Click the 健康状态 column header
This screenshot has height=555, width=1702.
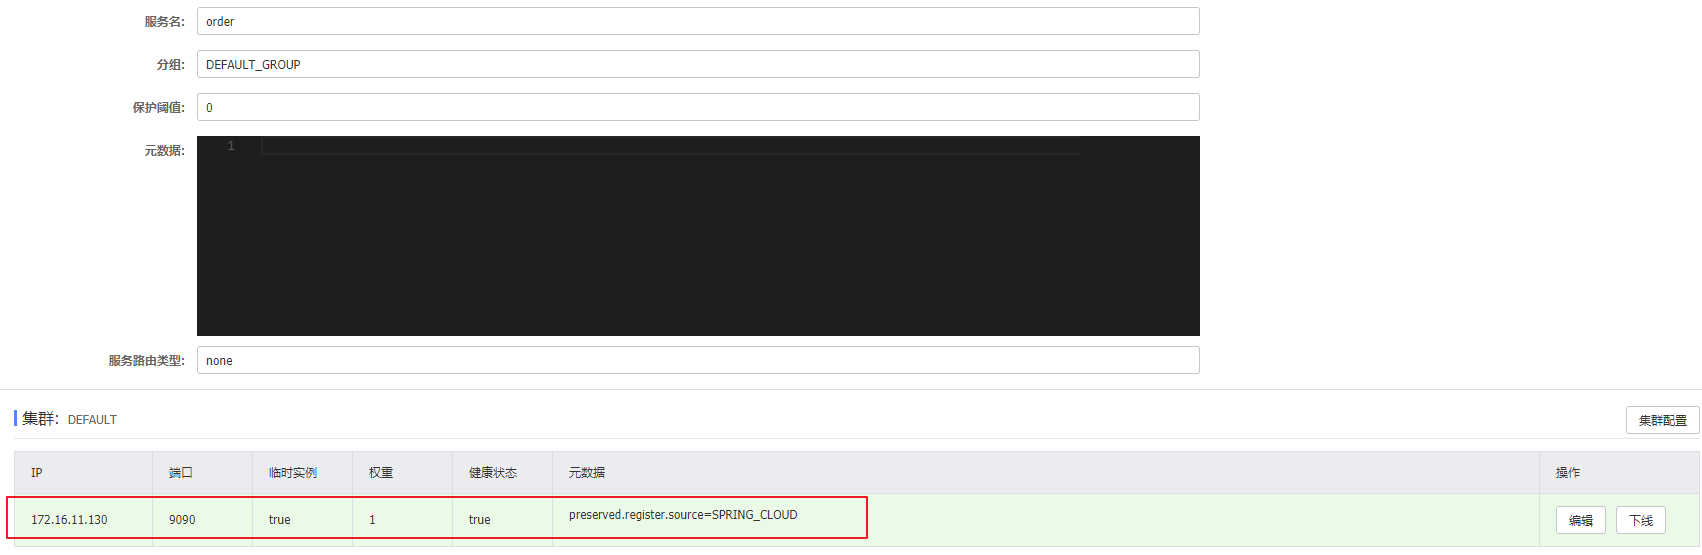click(x=493, y=472)
